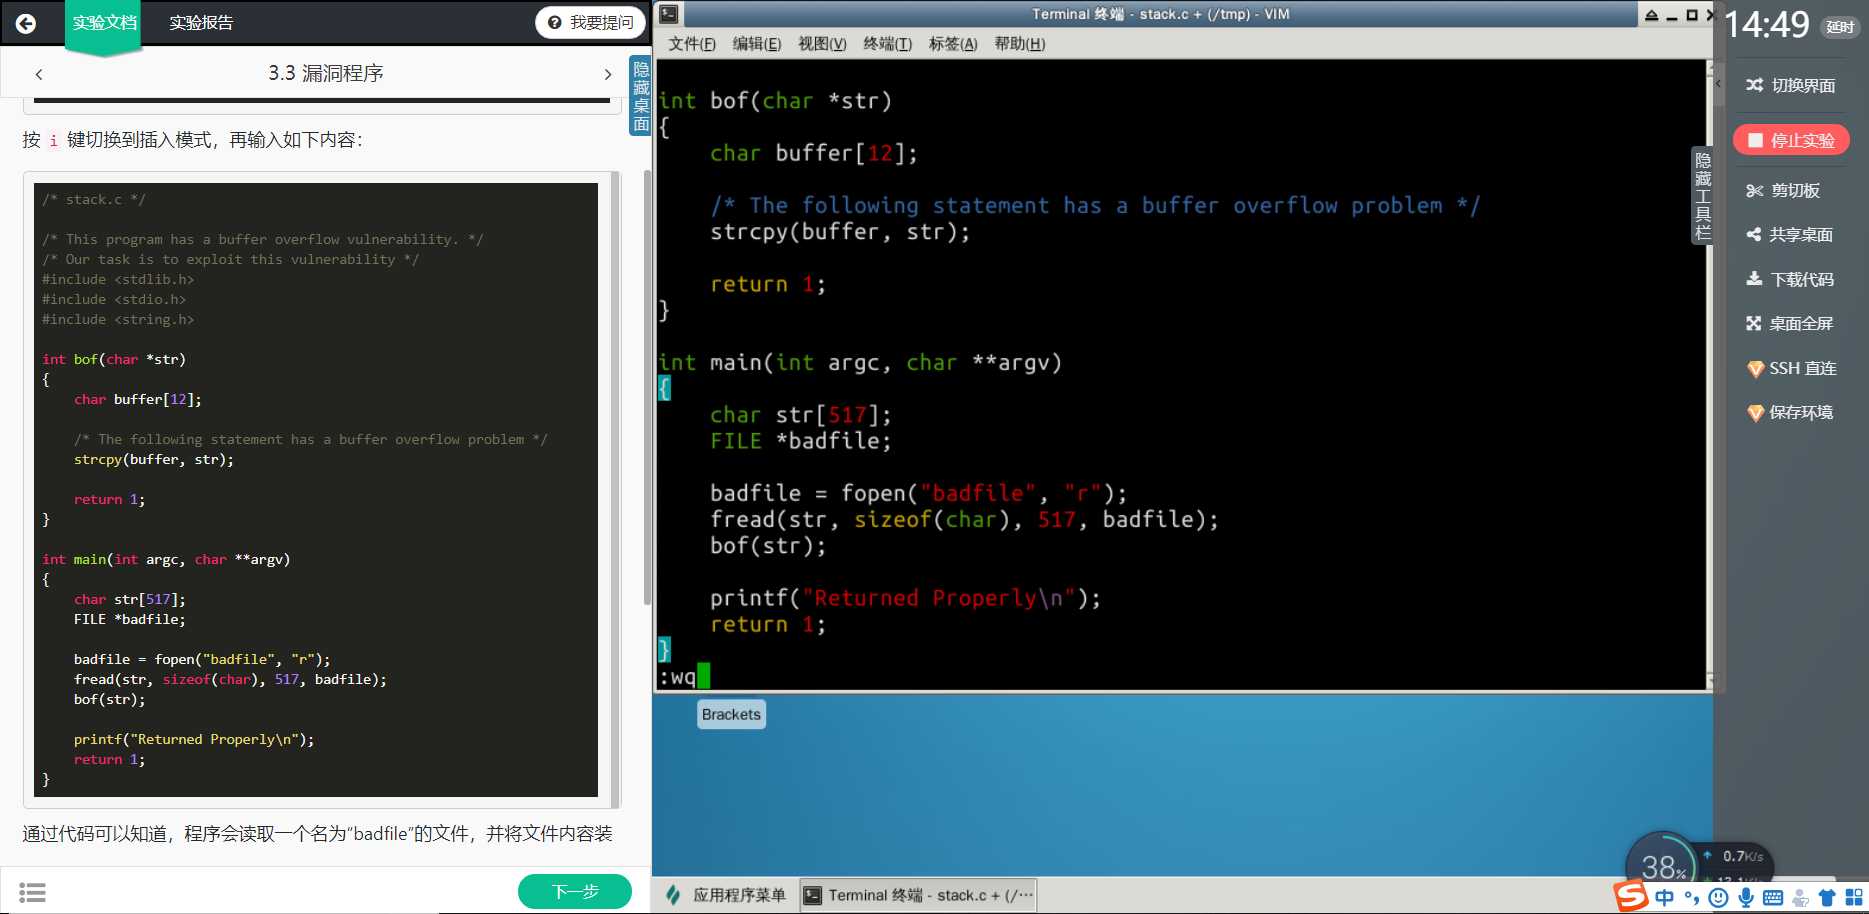This screenshot has height=914, width=1869.
Task: Click 'char buffer[12];' in lab document
Action: point(138,400)
